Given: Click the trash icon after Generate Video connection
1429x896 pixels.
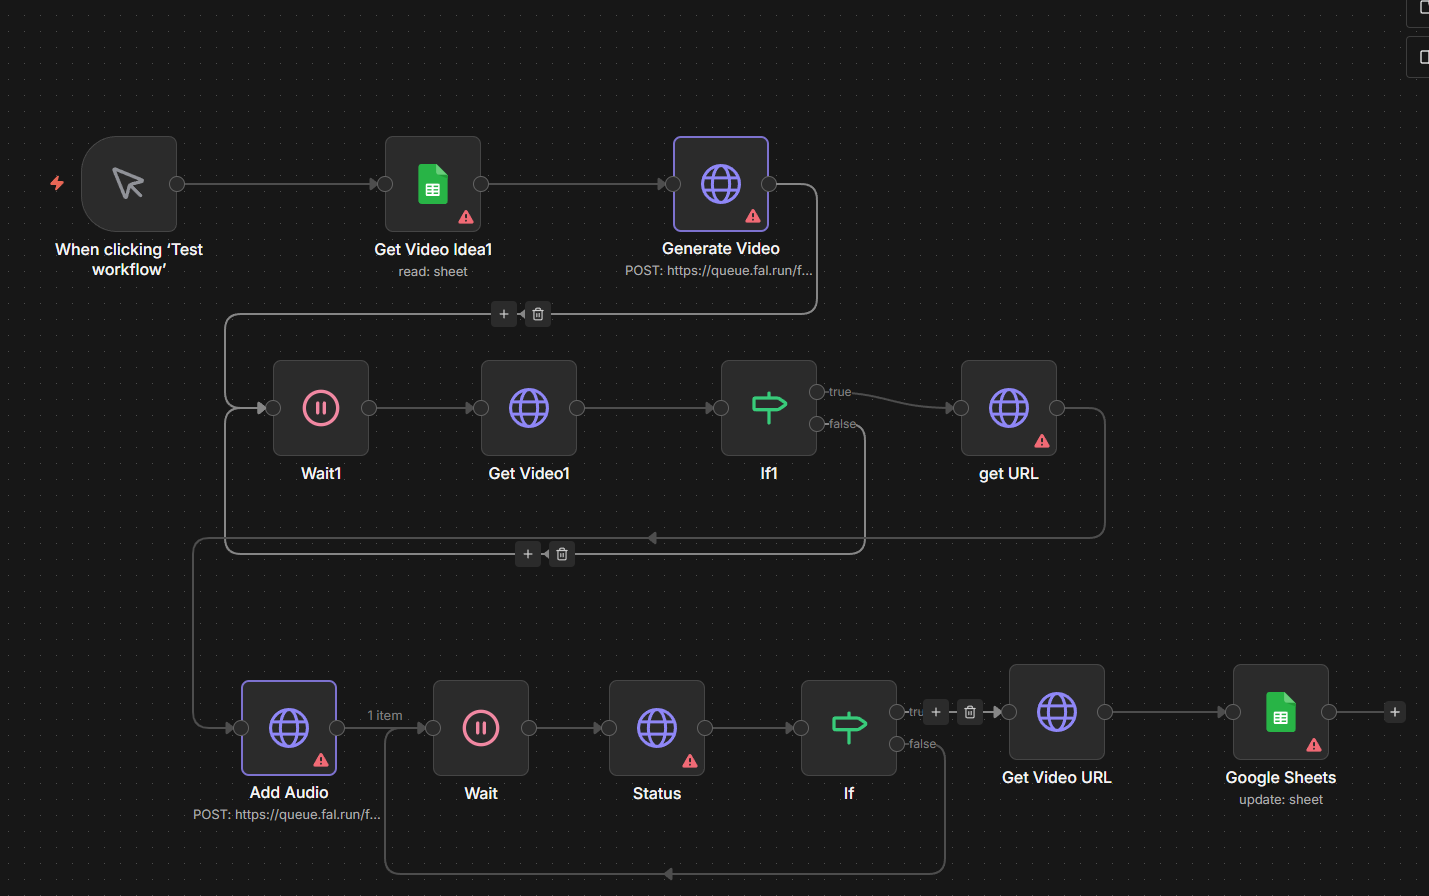Looking at the screenshot, I should click(537, 313).
